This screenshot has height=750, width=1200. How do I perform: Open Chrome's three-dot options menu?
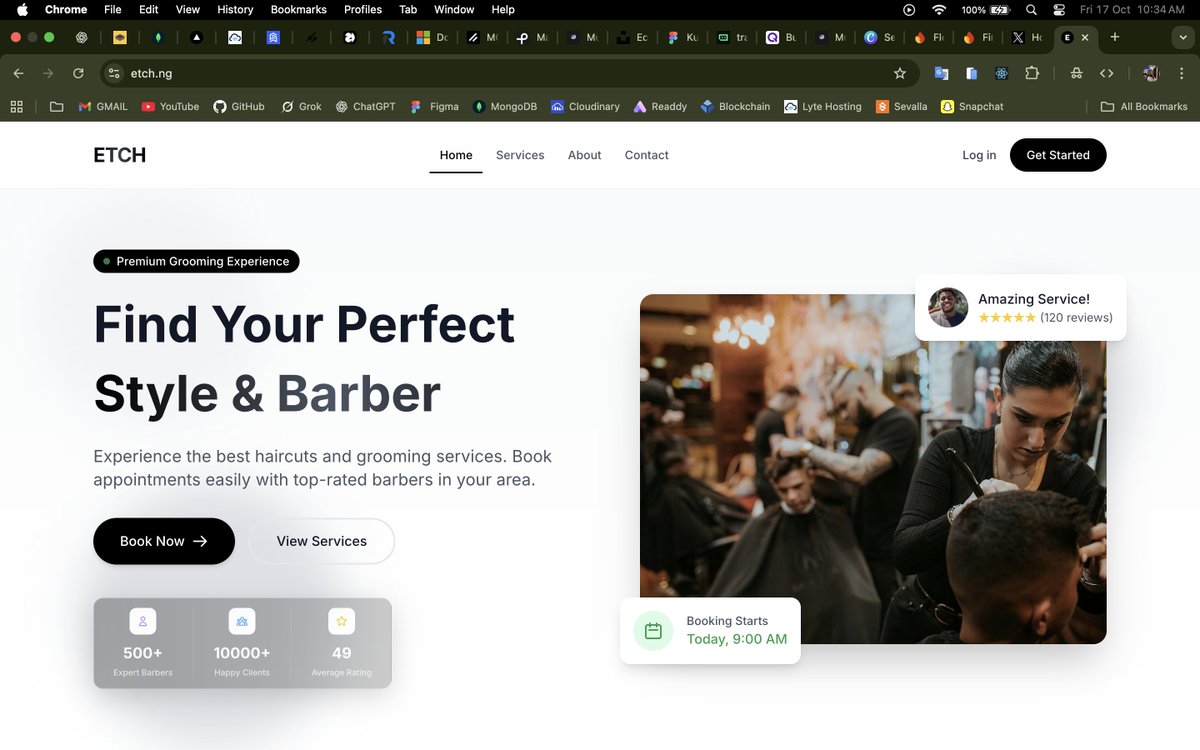coord(1182,73)
